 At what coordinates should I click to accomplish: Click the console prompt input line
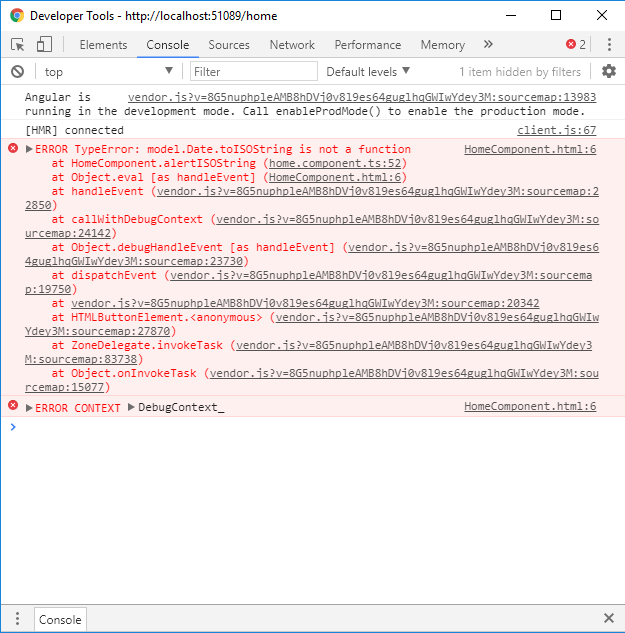coord(313,427)
